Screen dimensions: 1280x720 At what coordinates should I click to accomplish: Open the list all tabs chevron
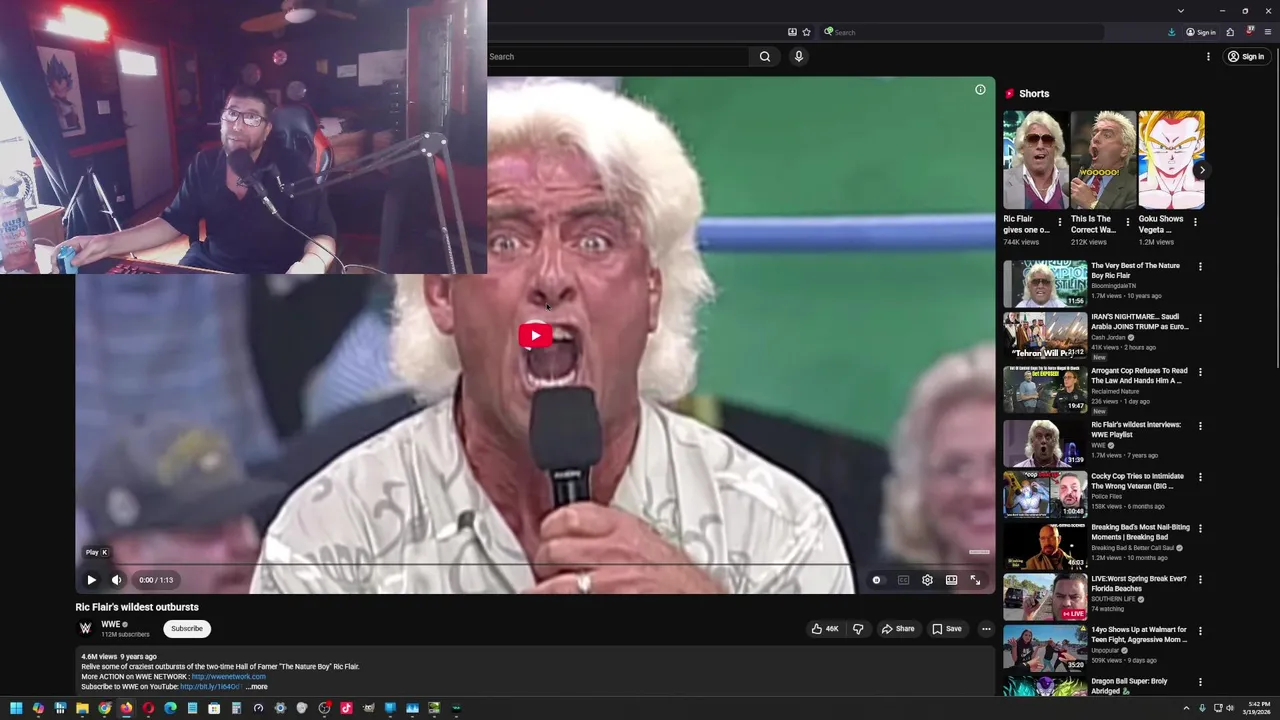click(x=1180, y=11)
